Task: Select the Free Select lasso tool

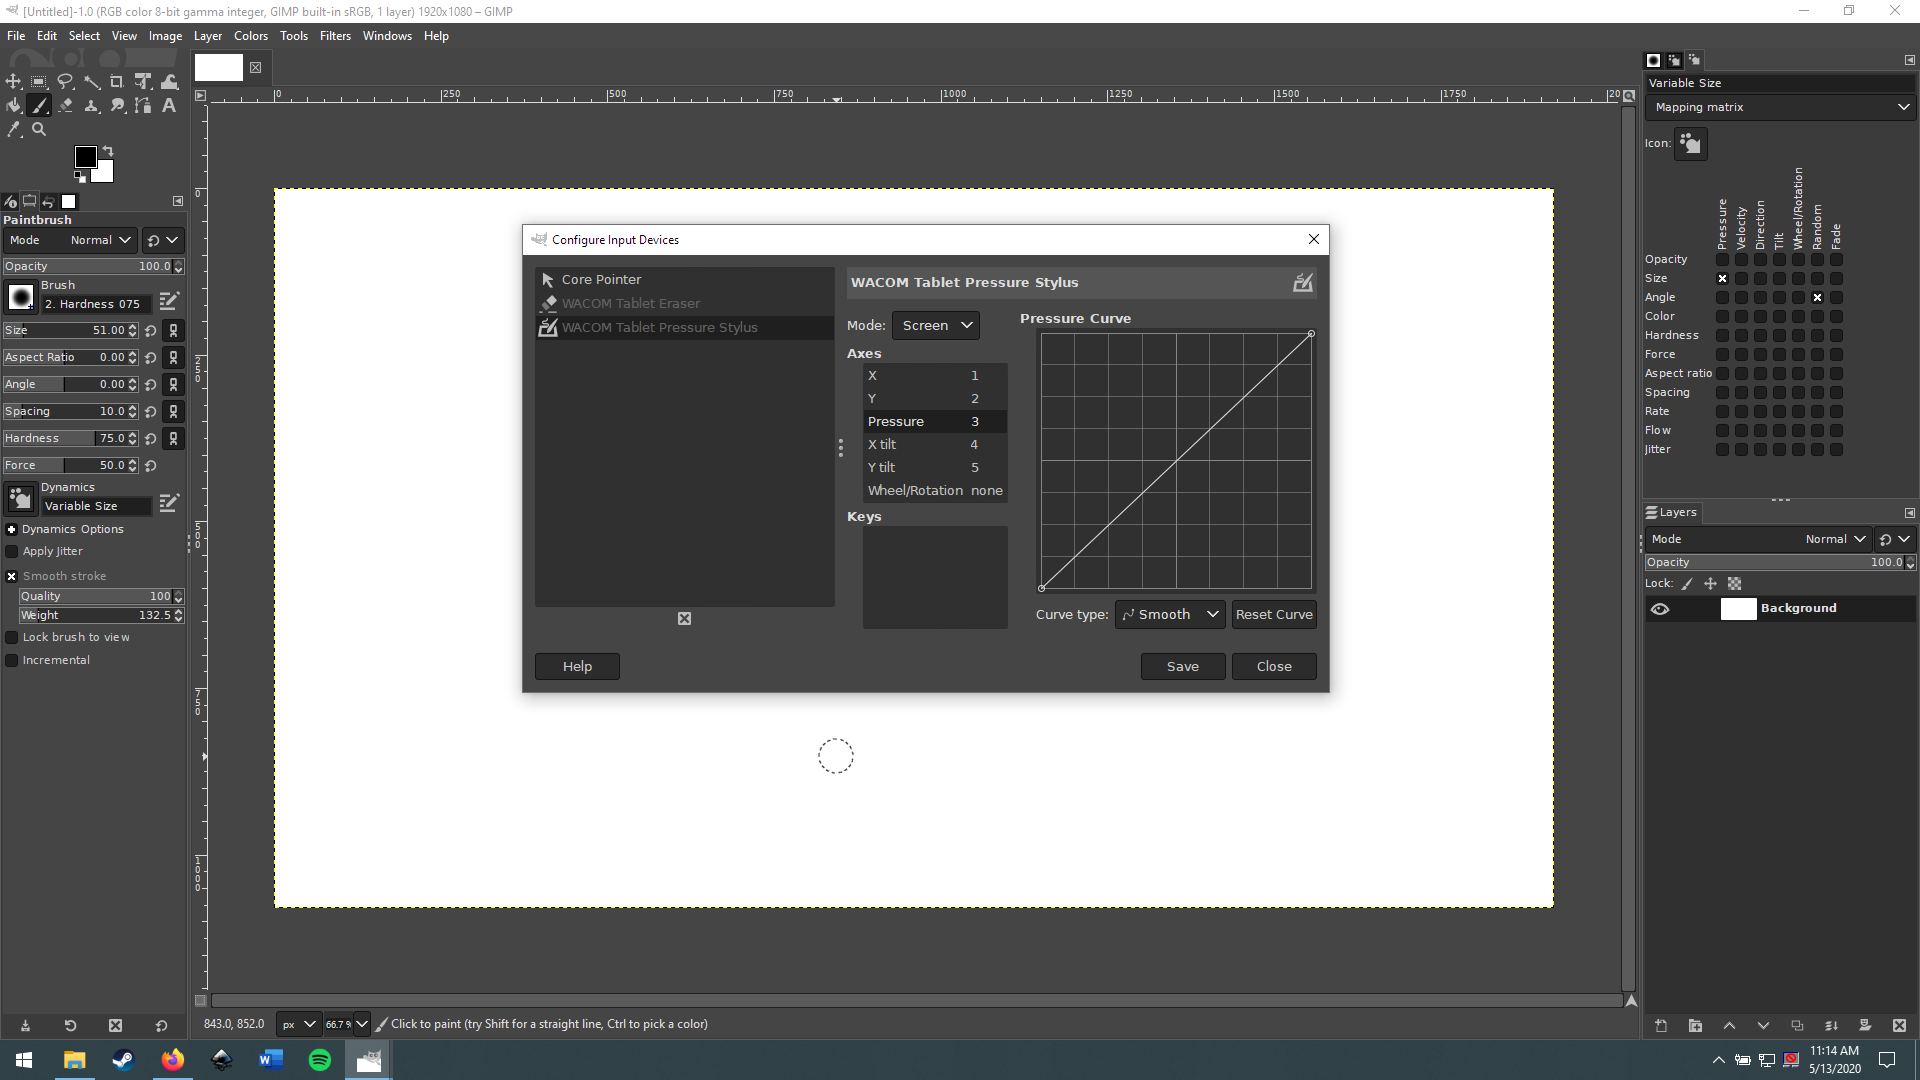Action: 65,82
